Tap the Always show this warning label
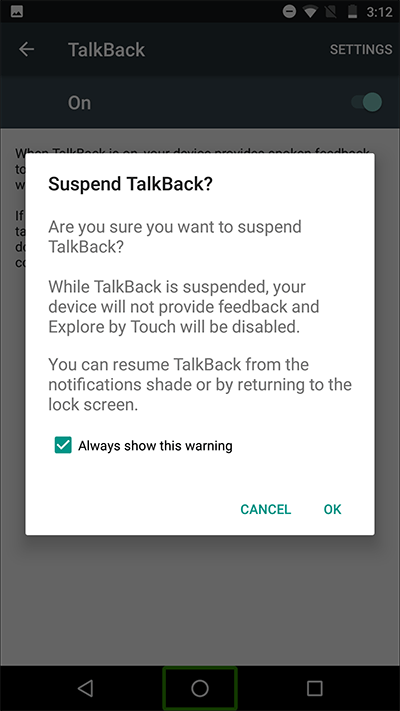Screen dimensions: 400x711 (155, 446)
